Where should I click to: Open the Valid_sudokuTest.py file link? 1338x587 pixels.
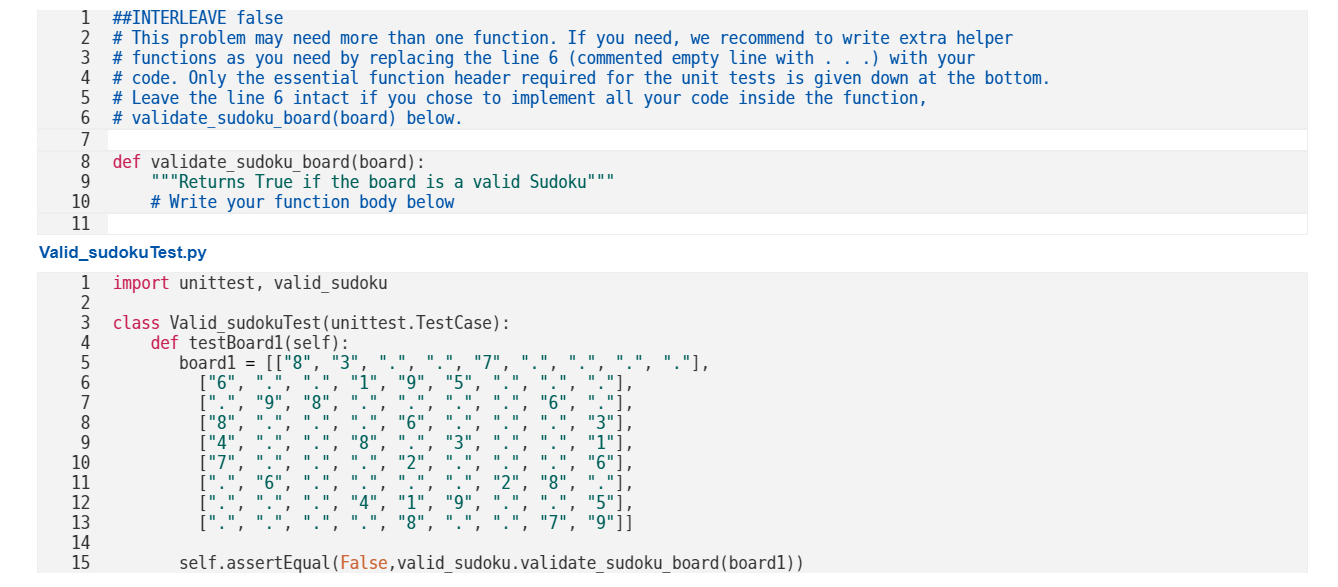[x=123, y=253]
